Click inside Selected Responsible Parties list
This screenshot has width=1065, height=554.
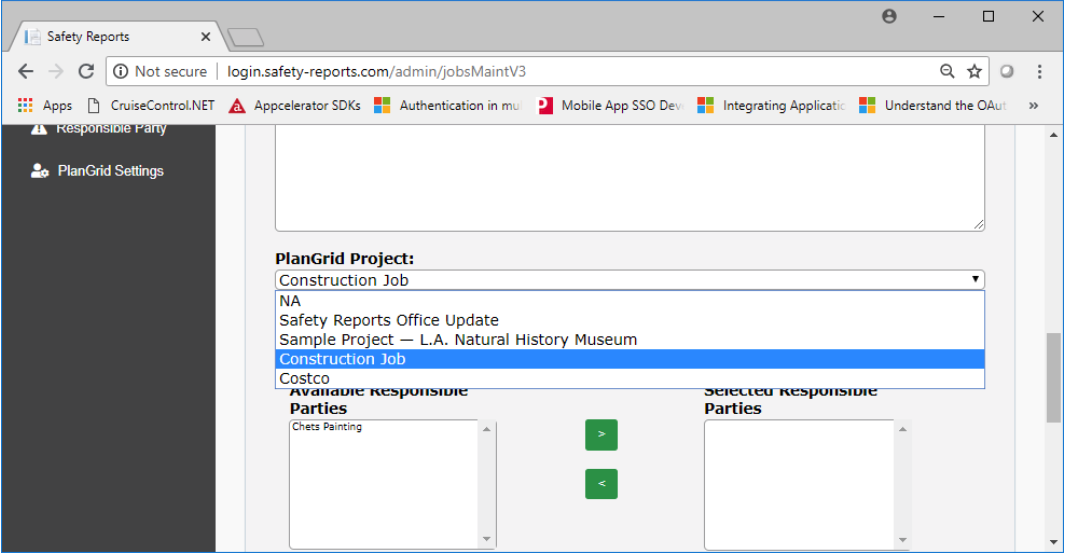coord(799,484)
